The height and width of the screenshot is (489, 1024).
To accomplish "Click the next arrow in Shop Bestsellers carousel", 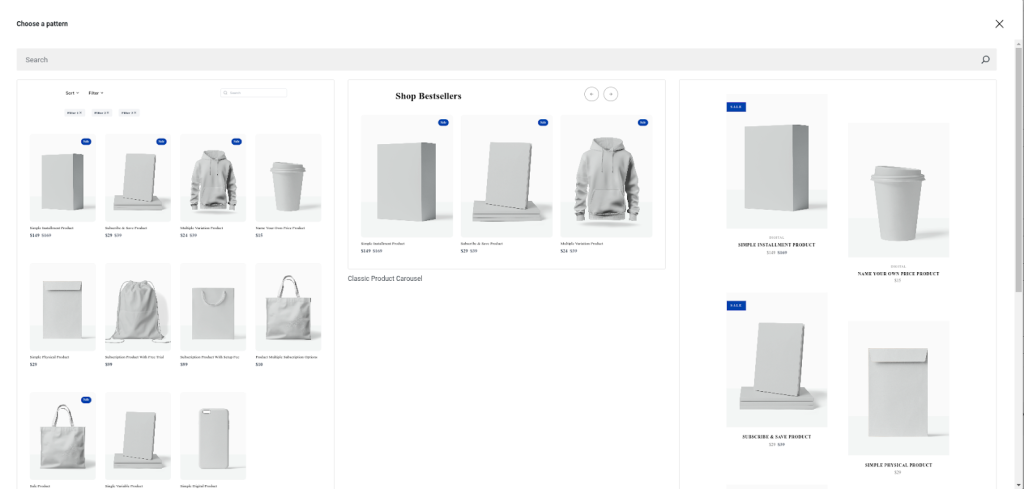I will [611, 94].
